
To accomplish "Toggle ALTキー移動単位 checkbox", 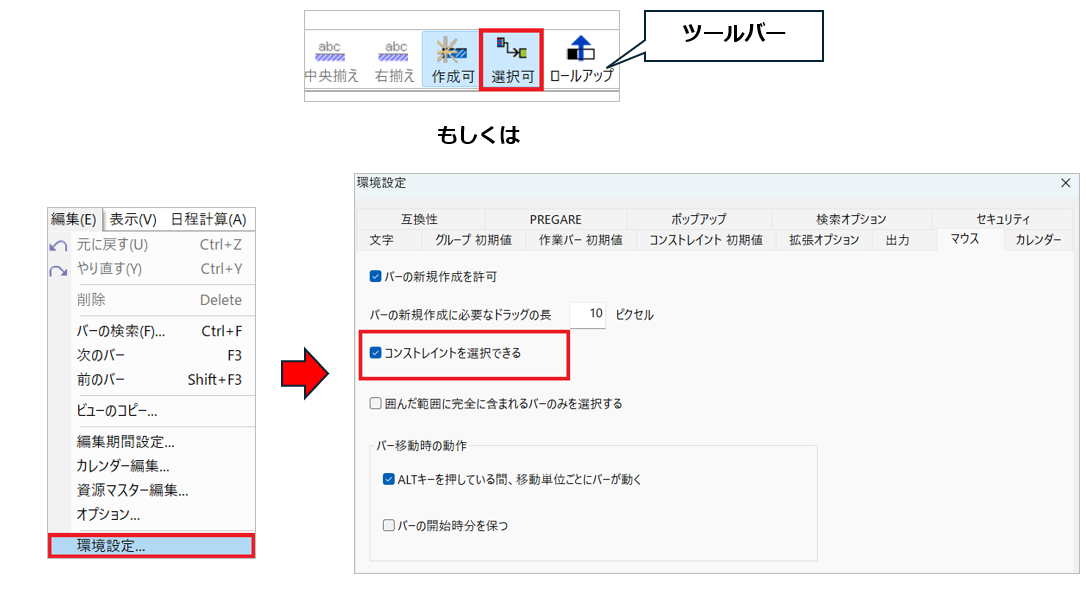I will (x=389, y=479).
